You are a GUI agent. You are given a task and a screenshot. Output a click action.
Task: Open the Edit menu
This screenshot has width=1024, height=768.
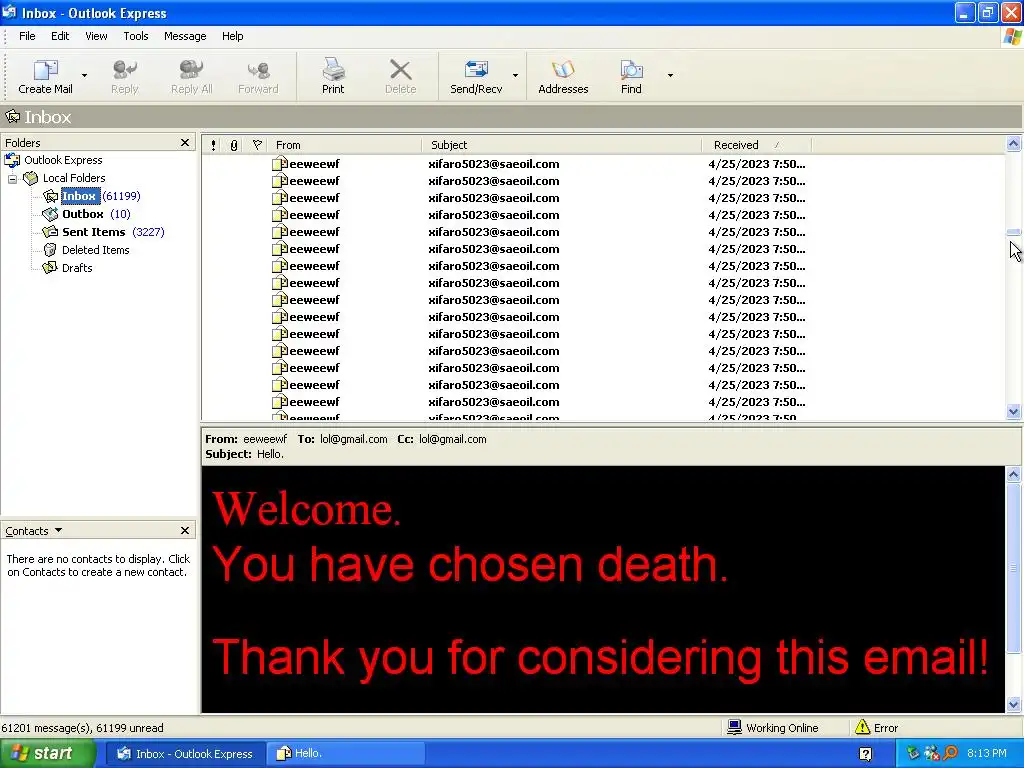(x=60, y=36)
